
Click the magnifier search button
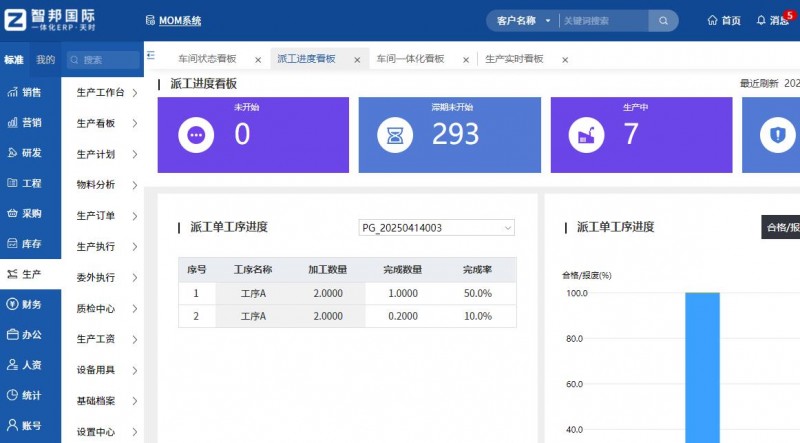(x=663, y=21)
